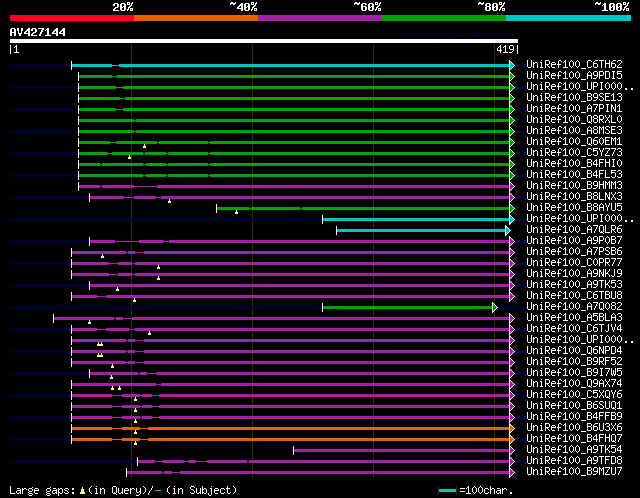Select the UniRef100_B4FHI0 label
The image size is (640, 498).
click(574, 163)
